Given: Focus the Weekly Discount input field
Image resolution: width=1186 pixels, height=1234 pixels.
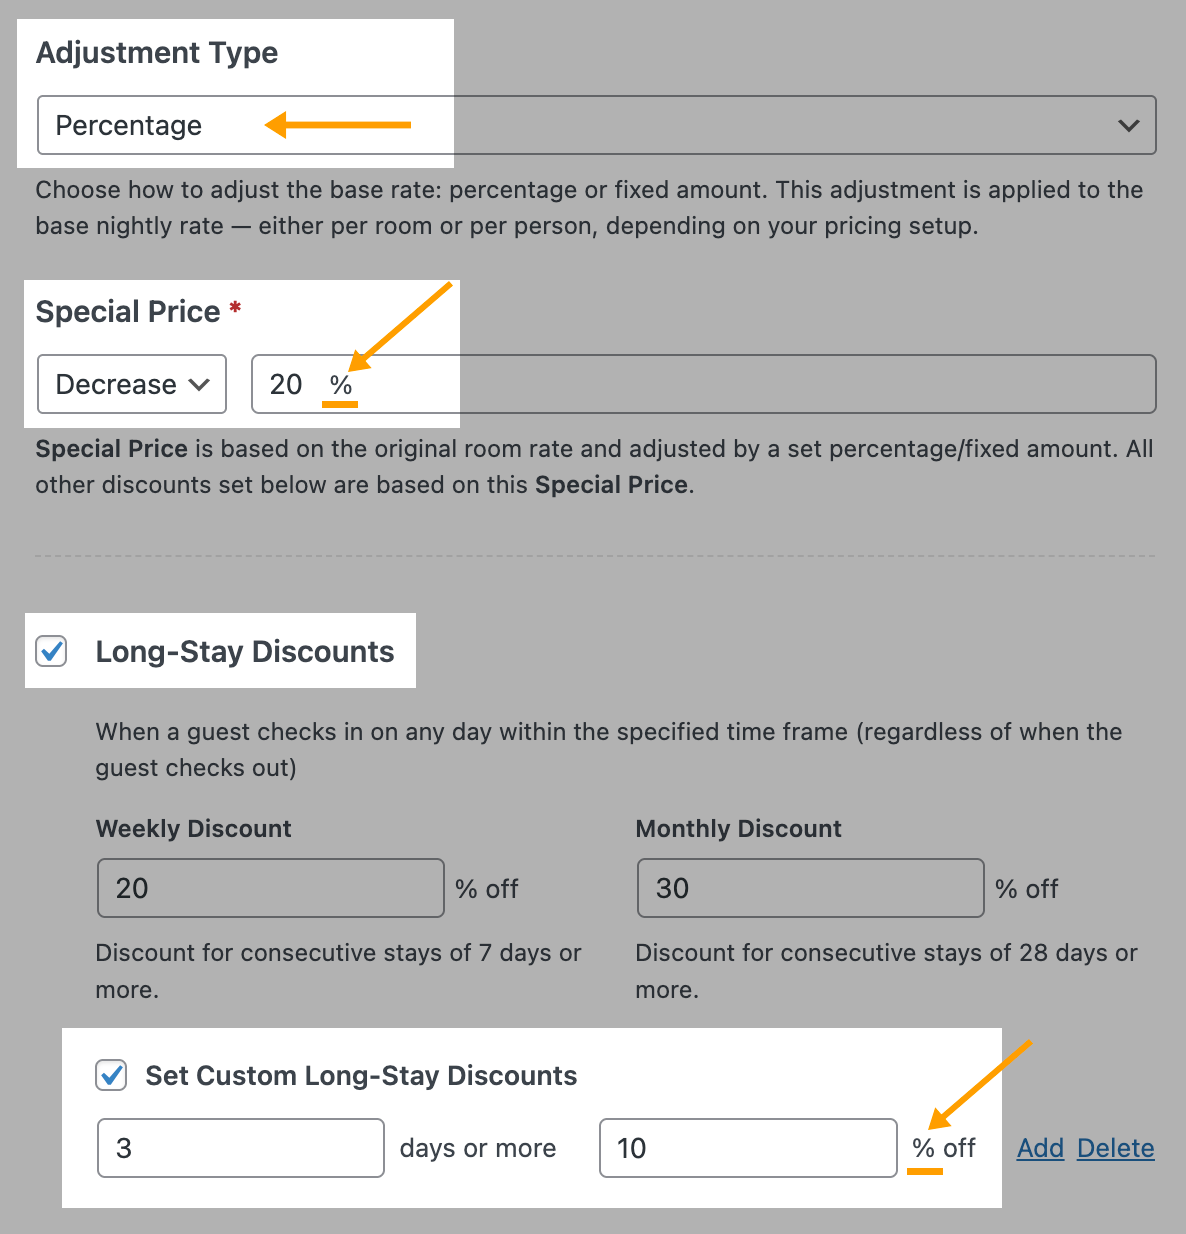Looking at the screenshot, I should (270, 888).
